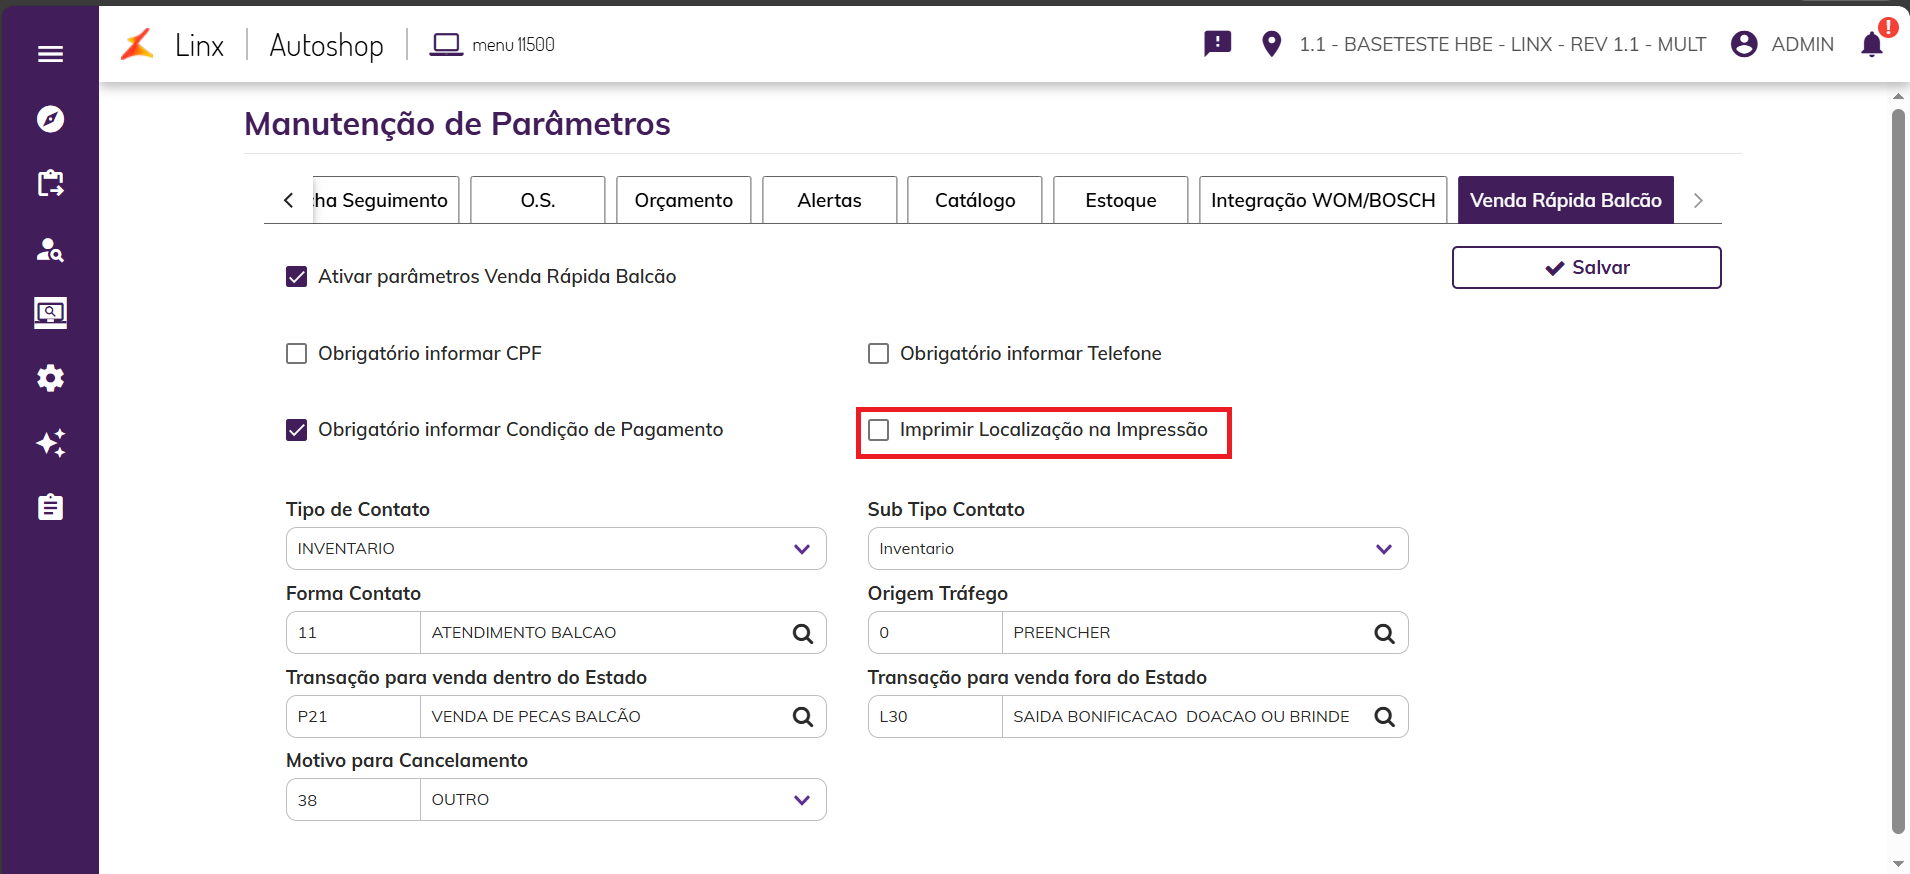
Task: Open the settings gear icon in sidebar
Action: (50, 378)
